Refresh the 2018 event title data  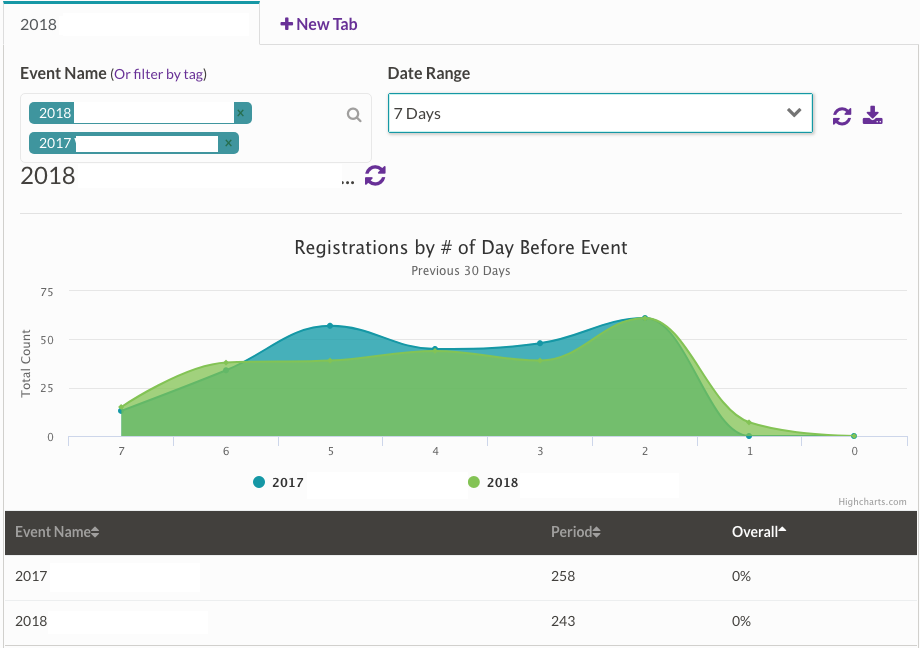(375, 176)
